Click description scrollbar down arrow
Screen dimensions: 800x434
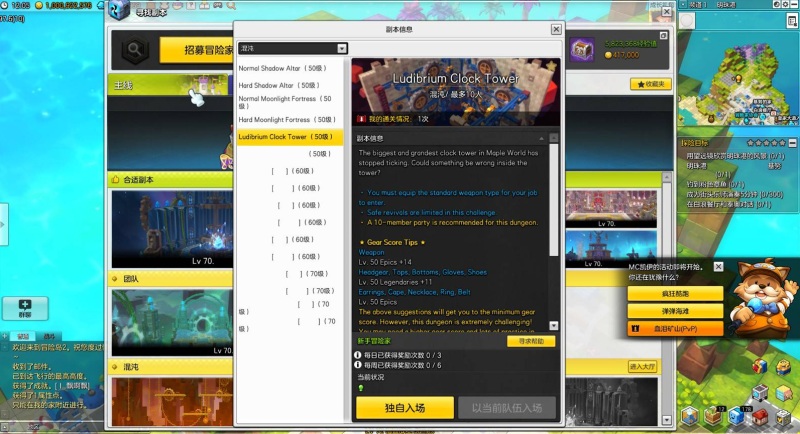point(554,325)
